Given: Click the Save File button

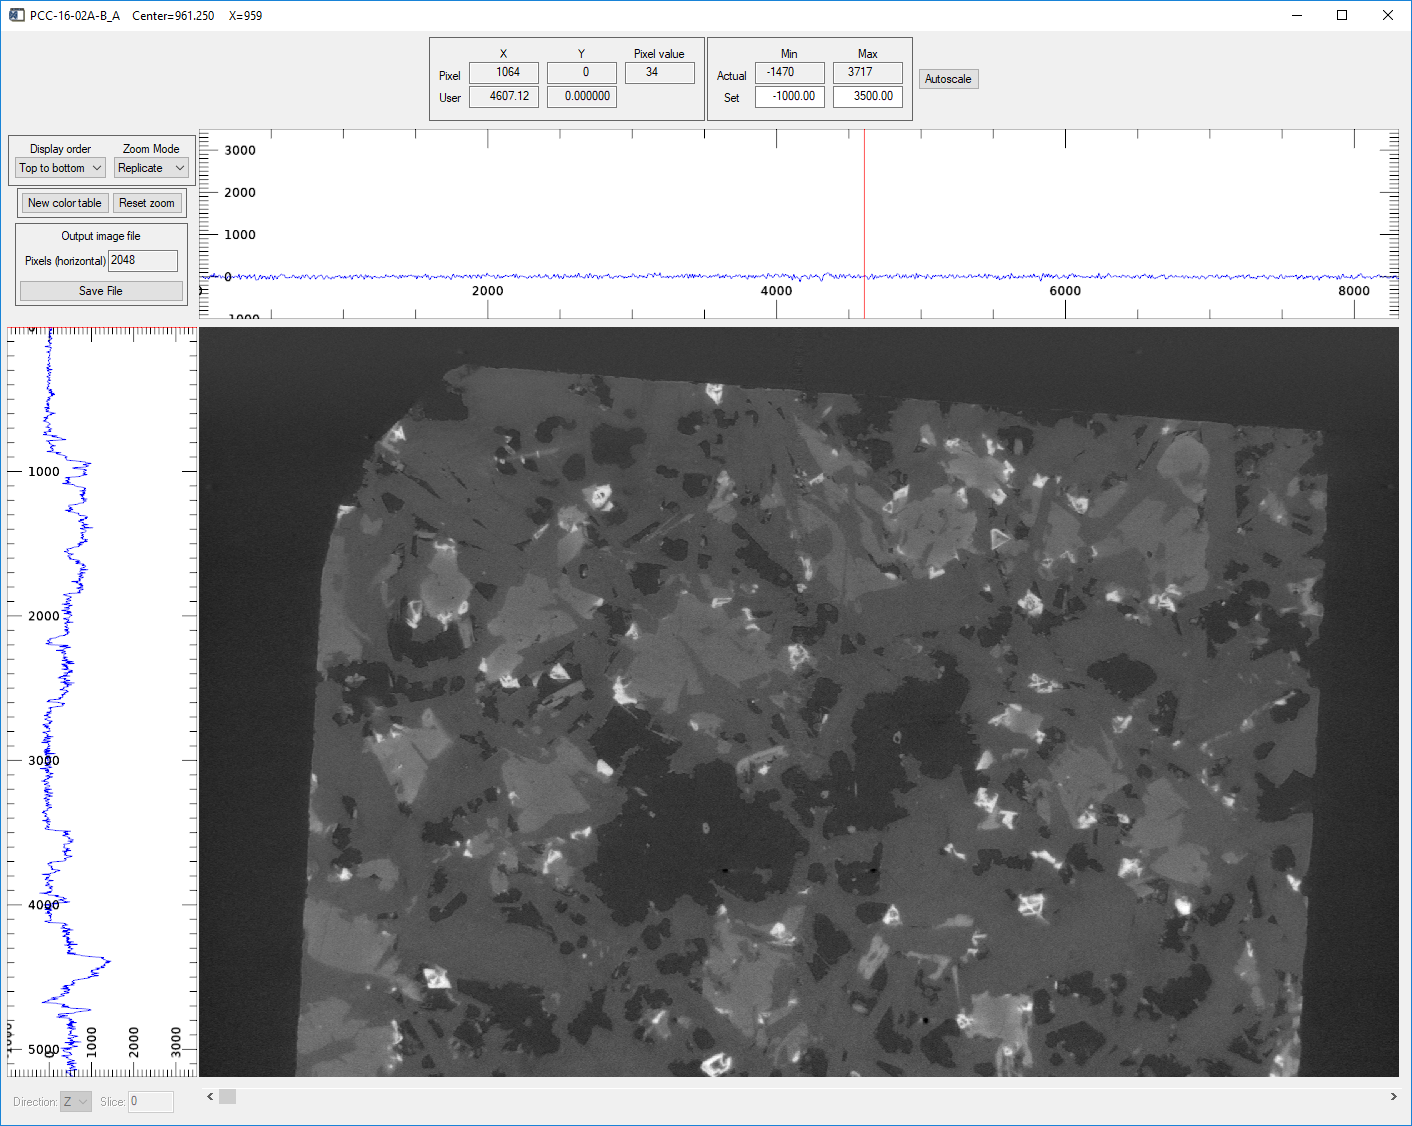Looking at the screenshot, I should [x=101, y=291].
